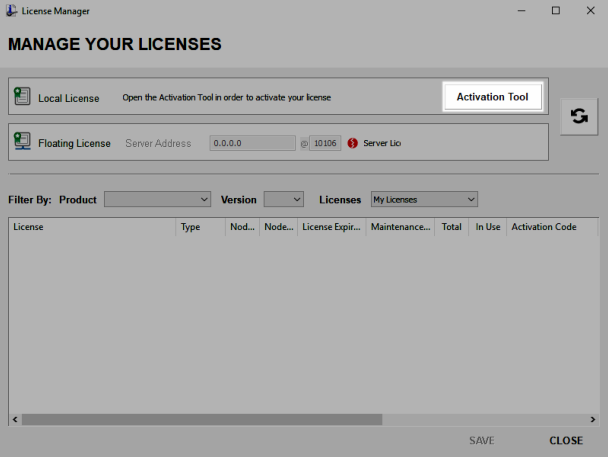Image resolution: width=608 pixels, height=457 pixels.
Task: Click the Server Lic status text
Action: coord(382,143)
